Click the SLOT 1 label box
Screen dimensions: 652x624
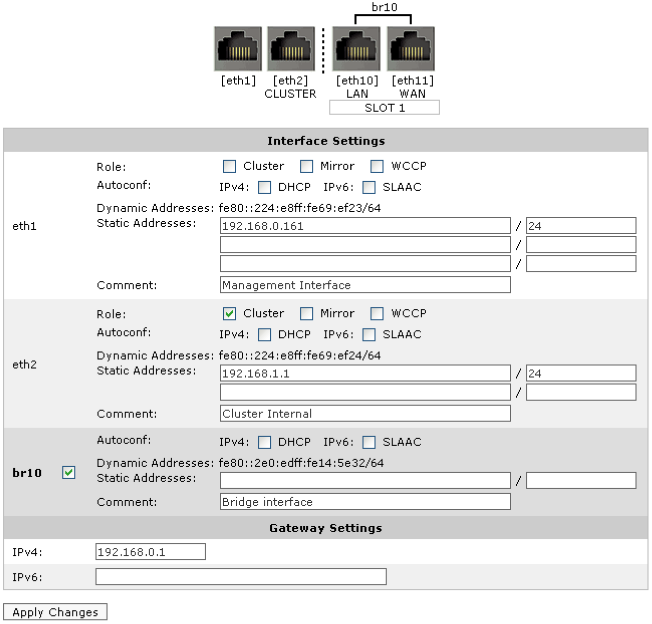[x=384, y=108]
